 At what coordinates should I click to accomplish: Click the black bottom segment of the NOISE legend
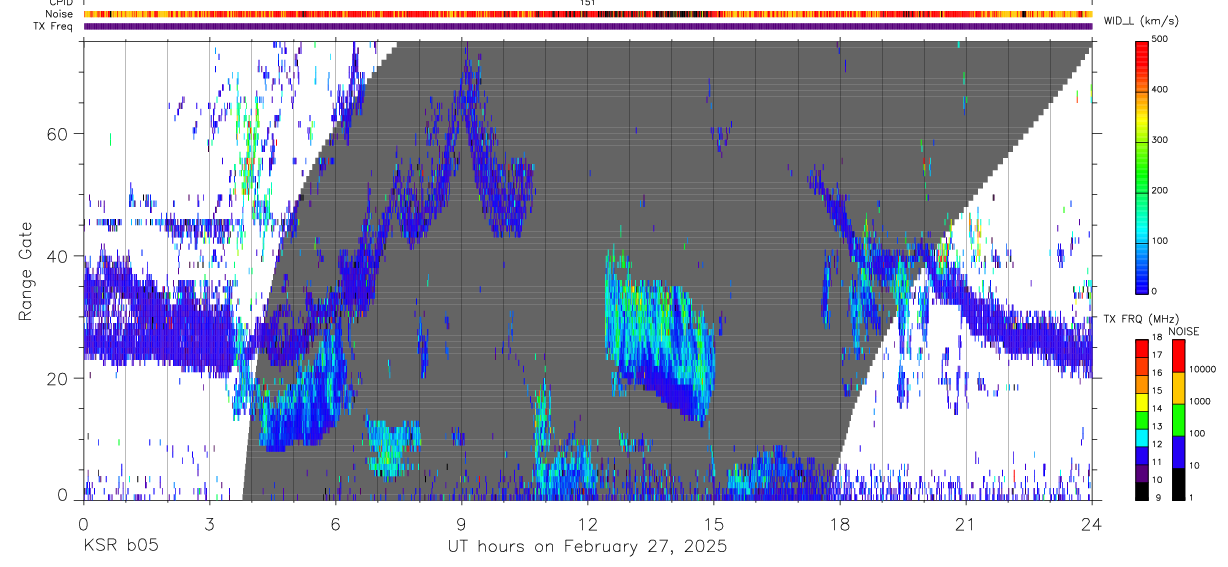(1179, 484)
